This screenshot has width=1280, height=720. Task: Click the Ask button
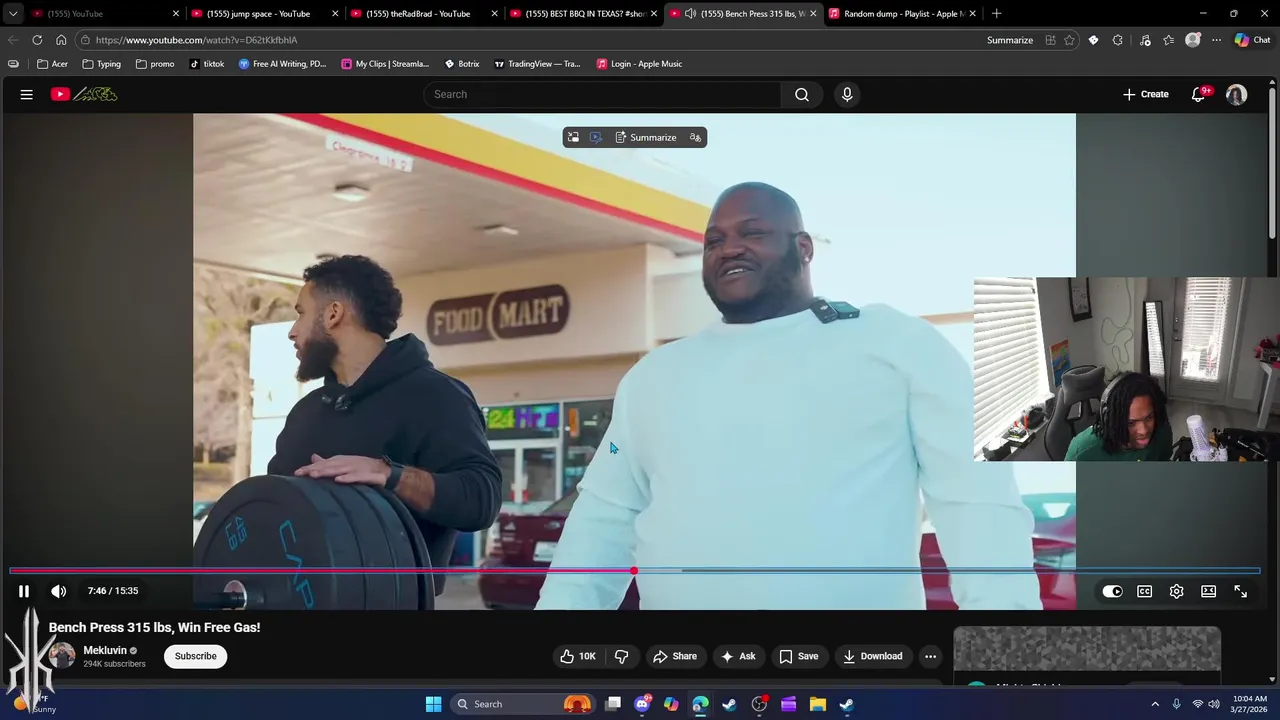738,656
